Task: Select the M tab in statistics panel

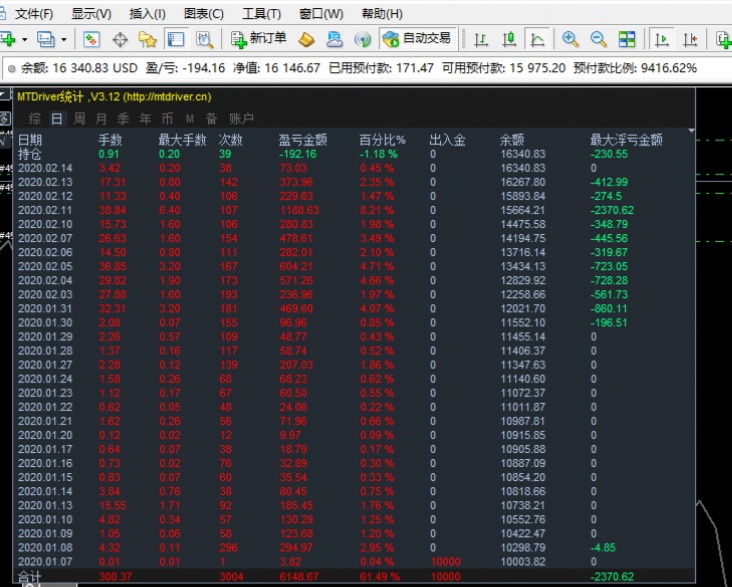Action: coord(190,119)
